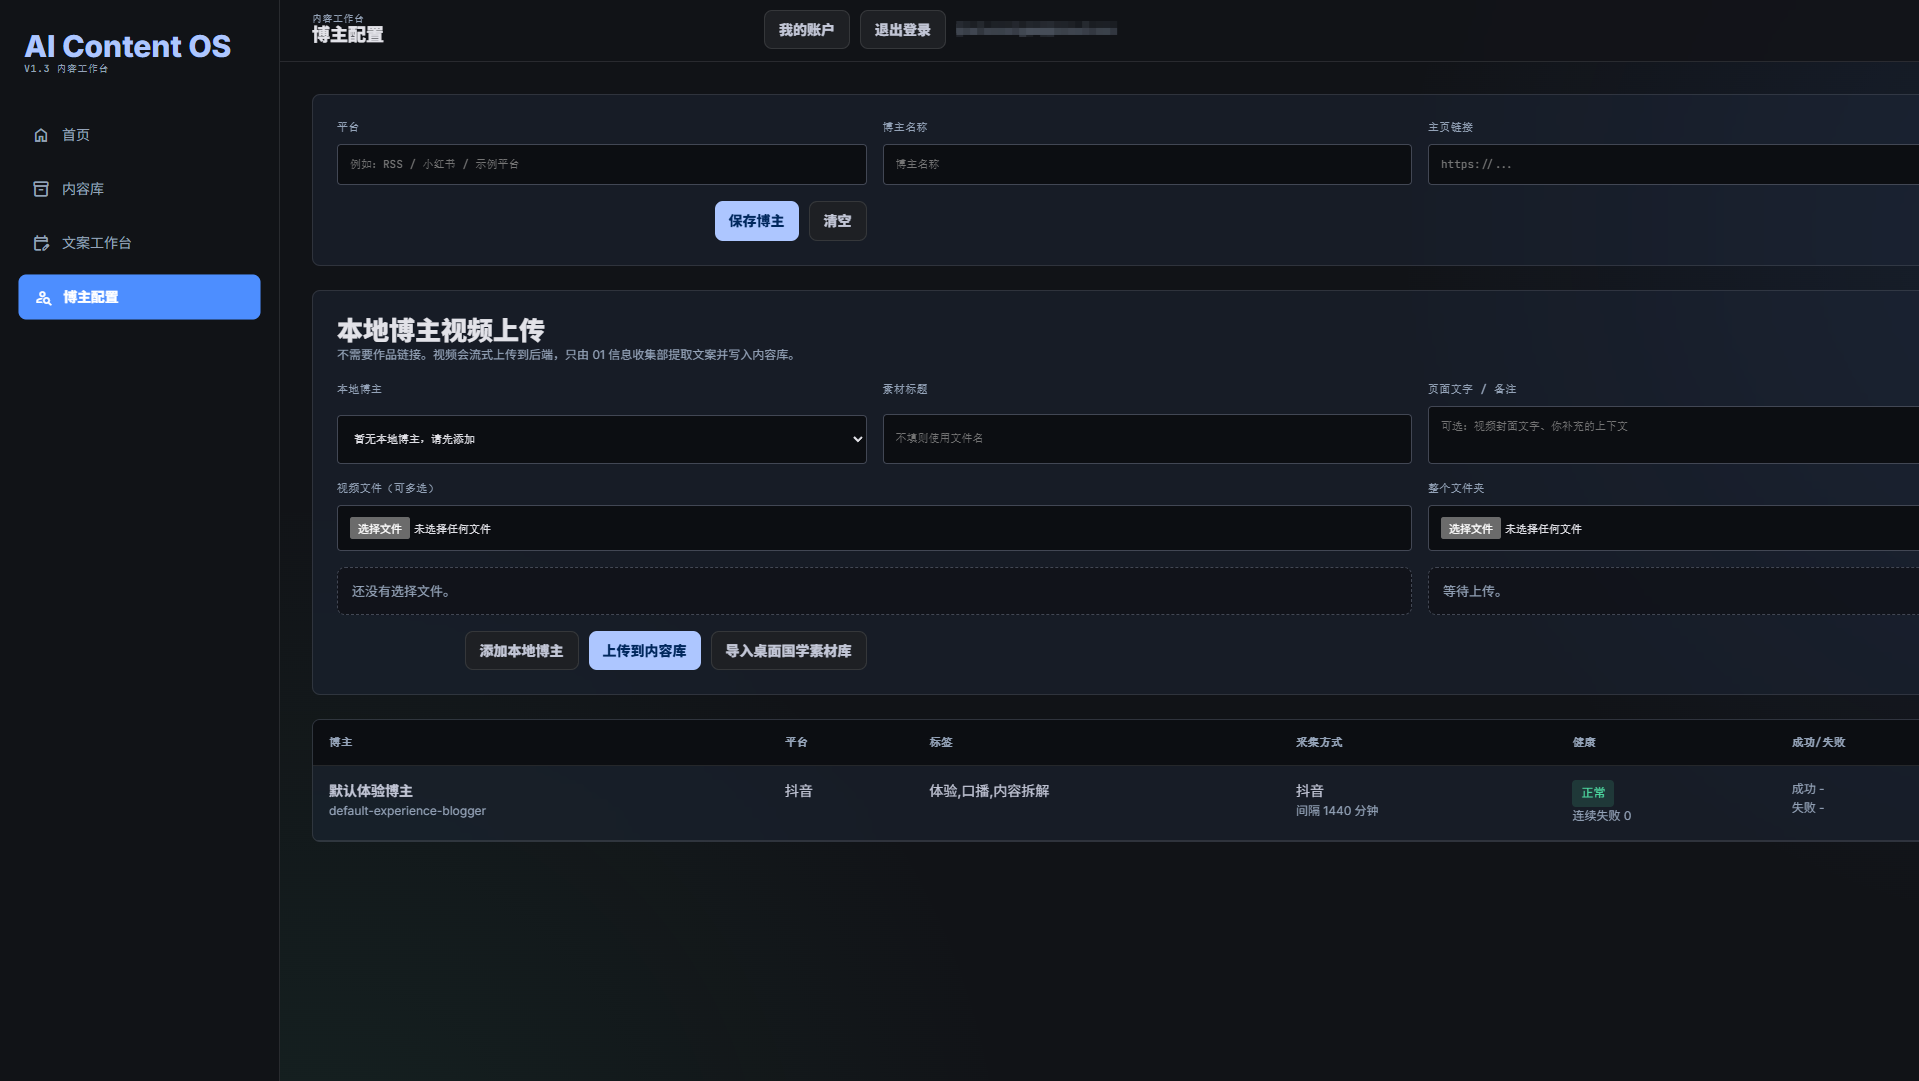Click the user-search icon beside 博主配置
This screenshot has height=1081, width=1919.
tap(43, 297)
